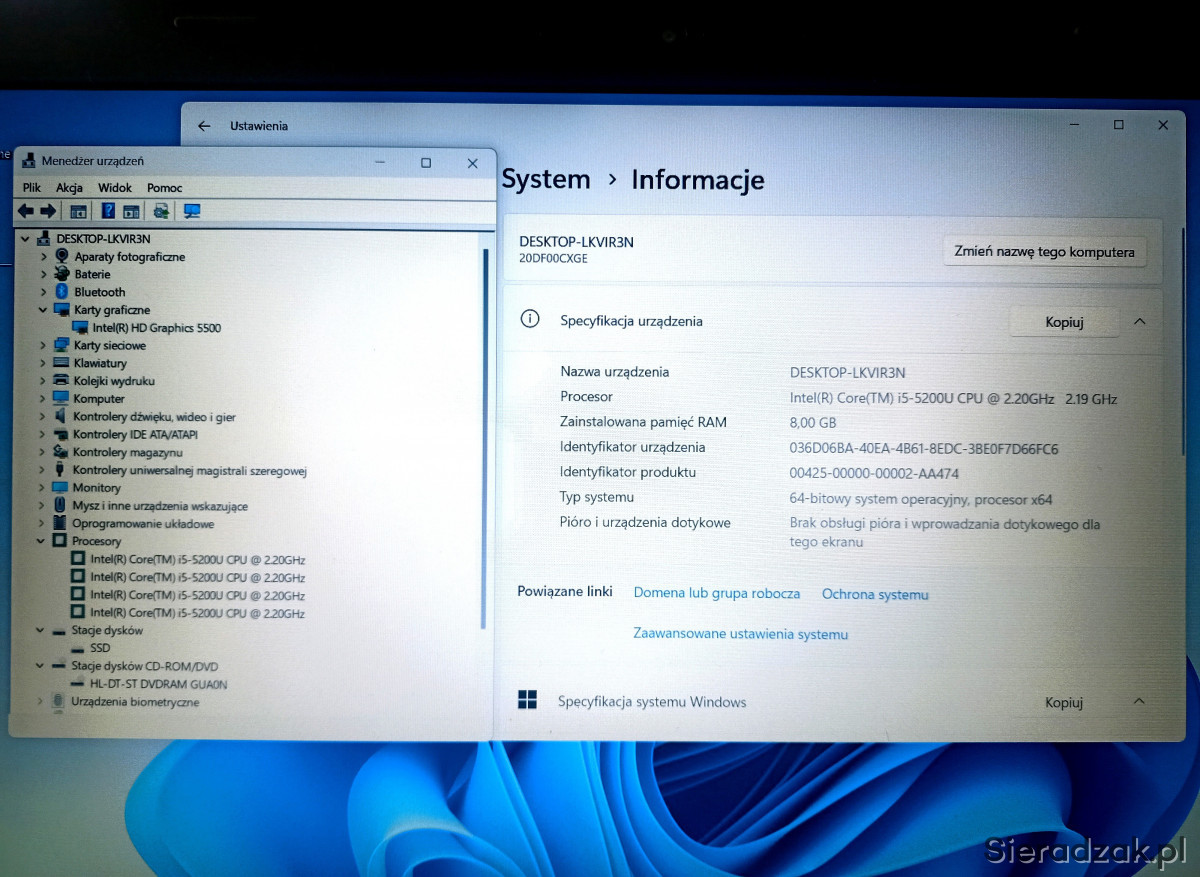Collapse the Specyfikacja urządzenia section chevron
Viewport: 1200px width, 877px height.
(1139, 322)
